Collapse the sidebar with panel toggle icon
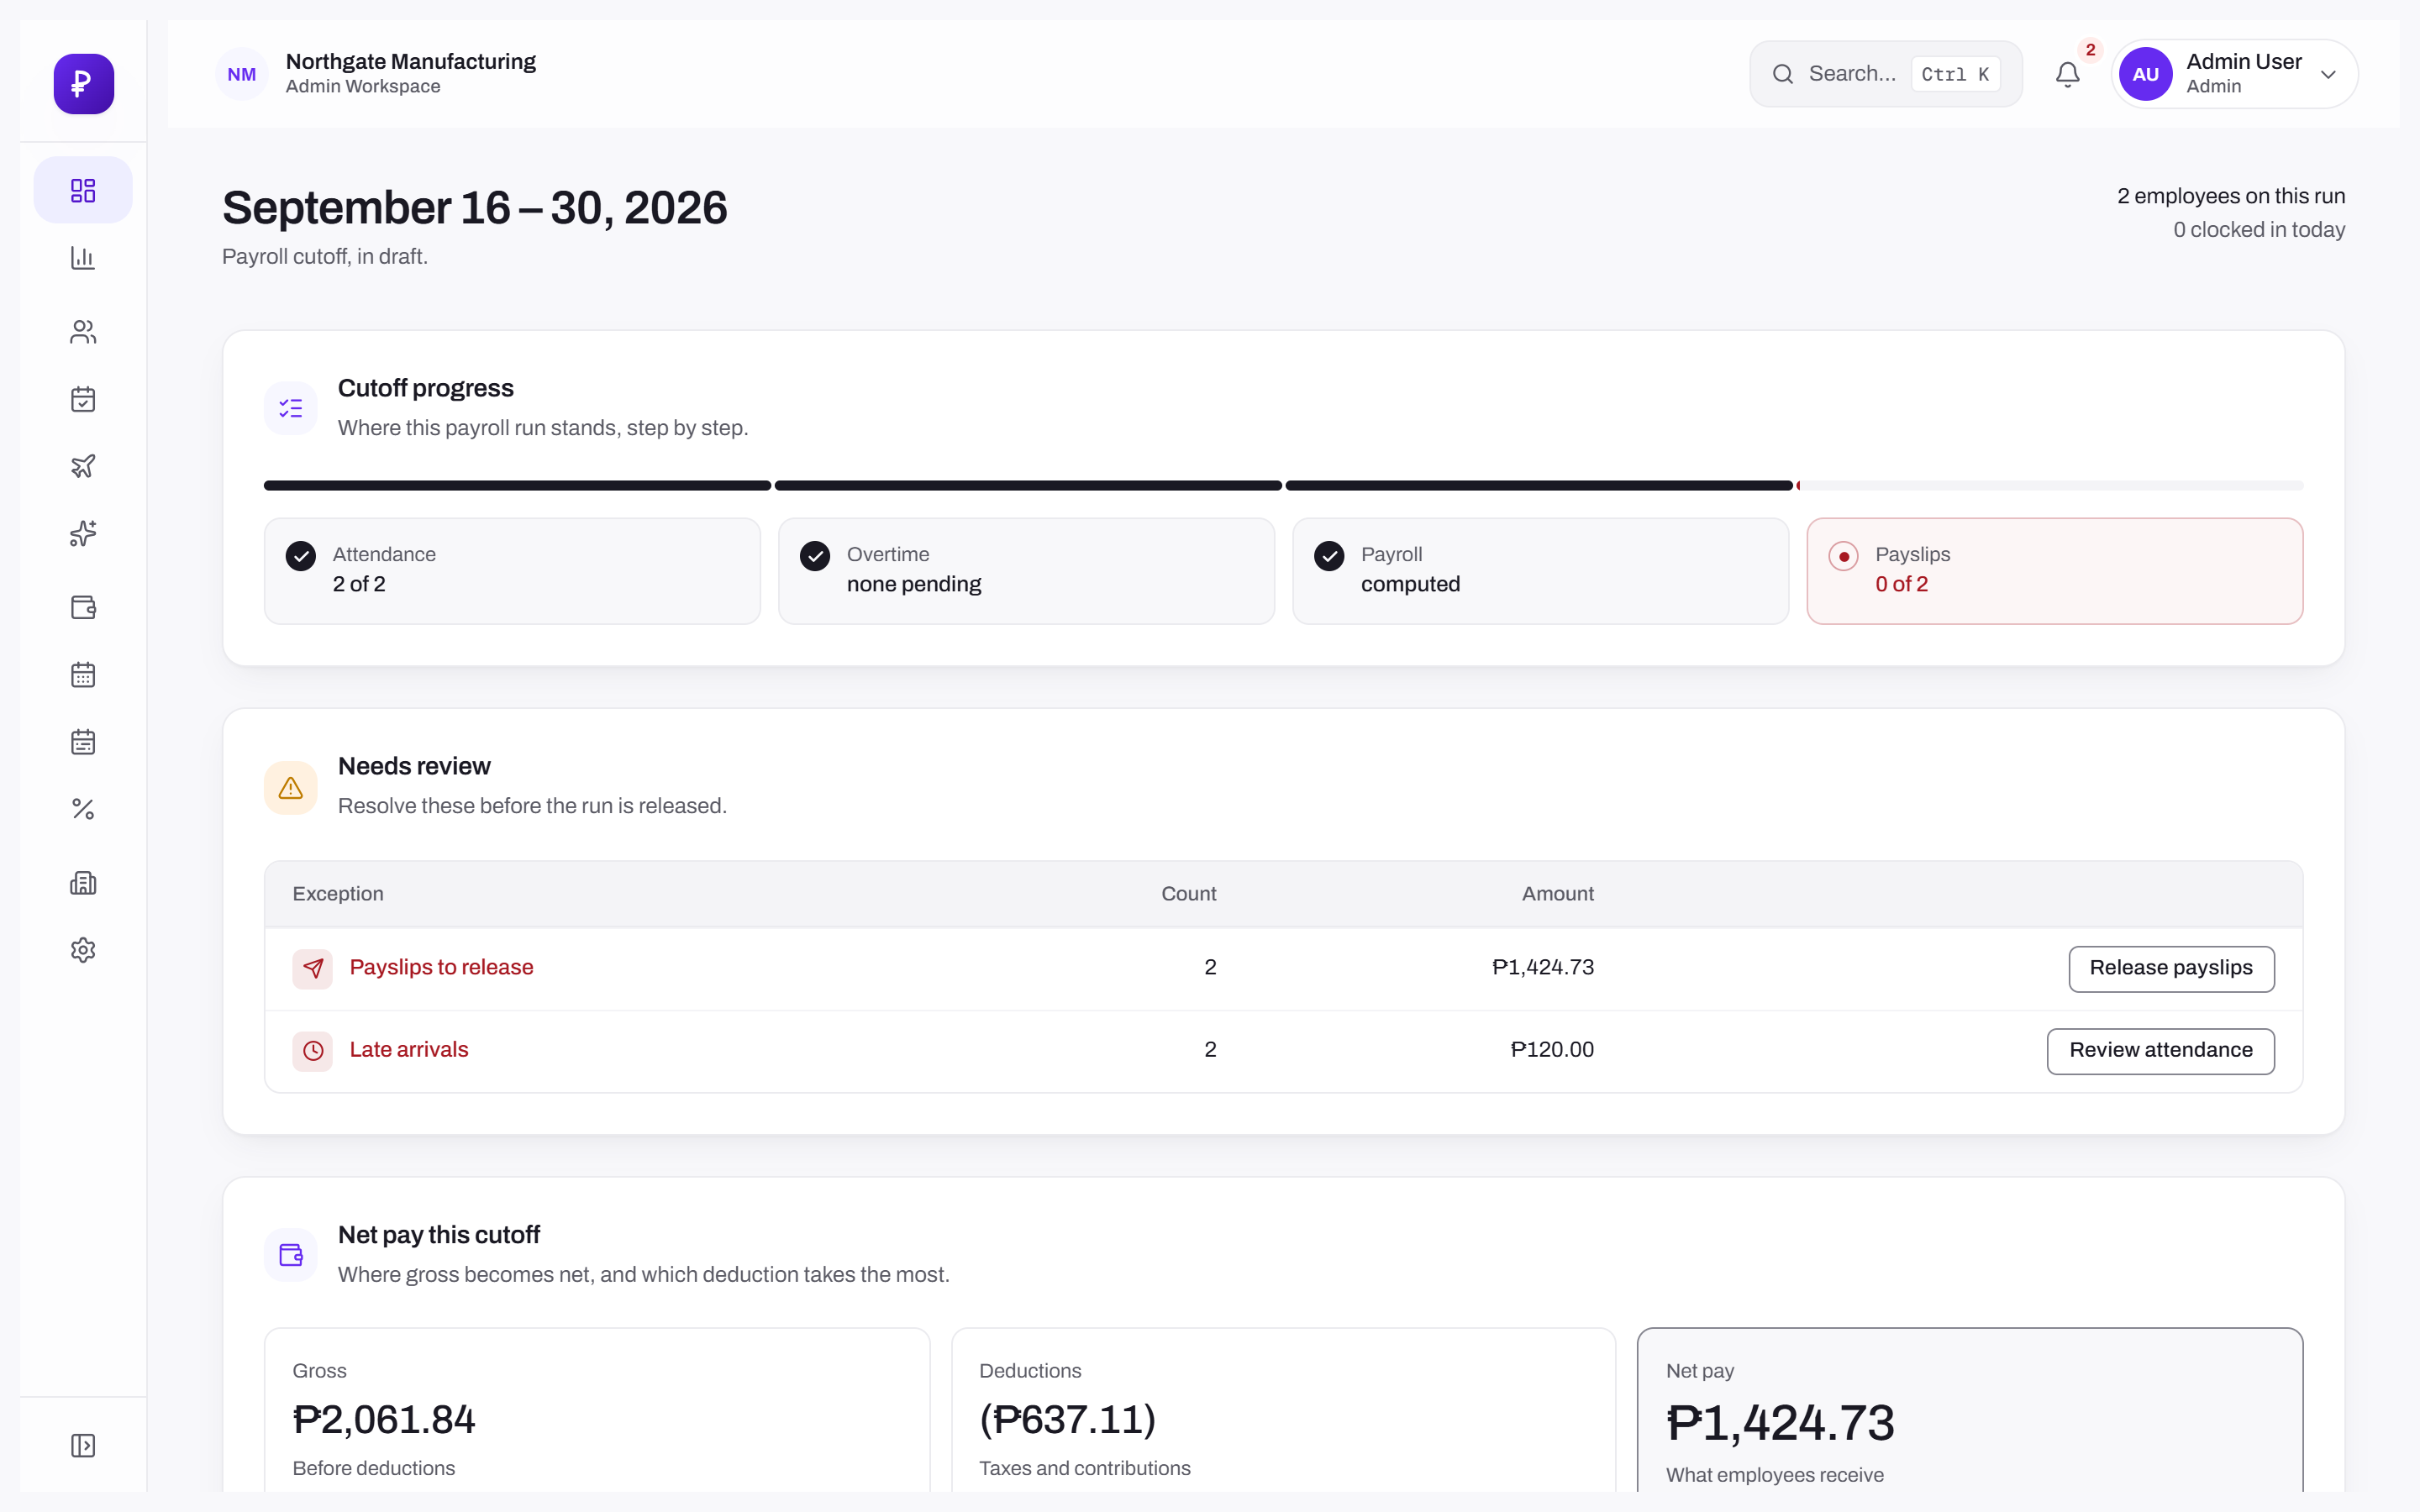Screen dimensions: 2420x1512 tap(83, 1445)
